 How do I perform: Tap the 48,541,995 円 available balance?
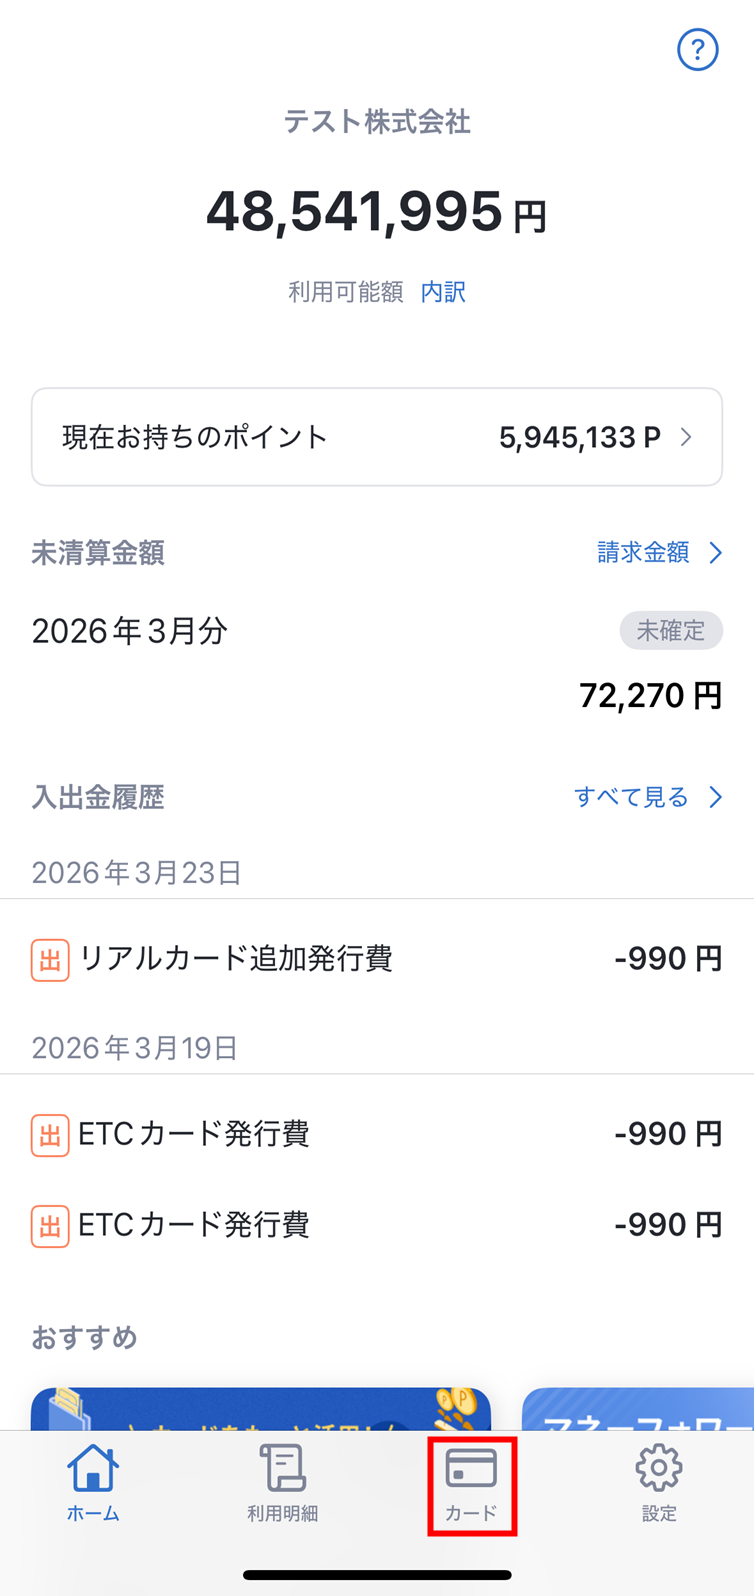[x=376, y=213]
